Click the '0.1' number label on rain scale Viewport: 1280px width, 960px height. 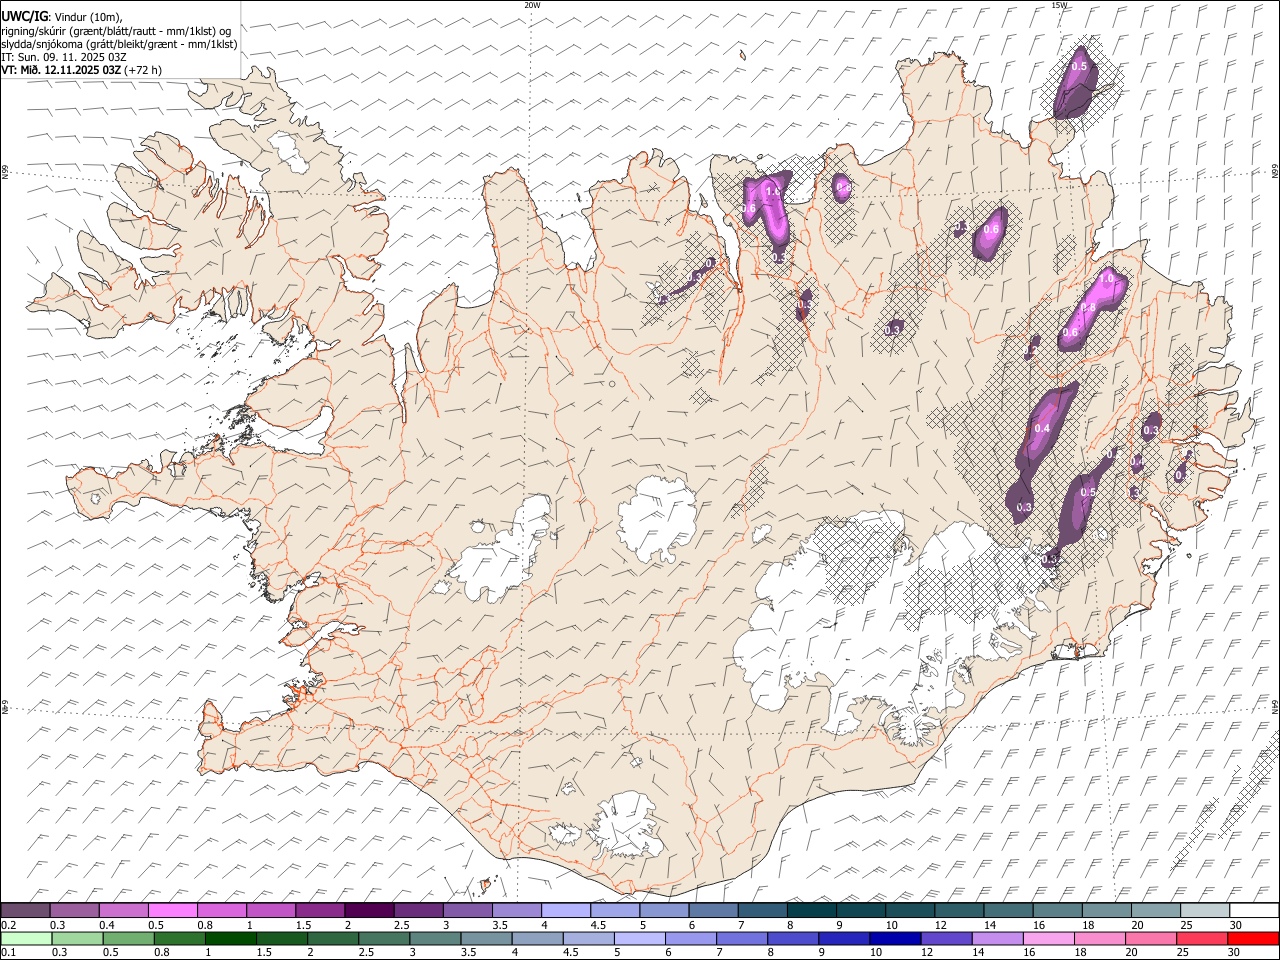click(8, 953)
